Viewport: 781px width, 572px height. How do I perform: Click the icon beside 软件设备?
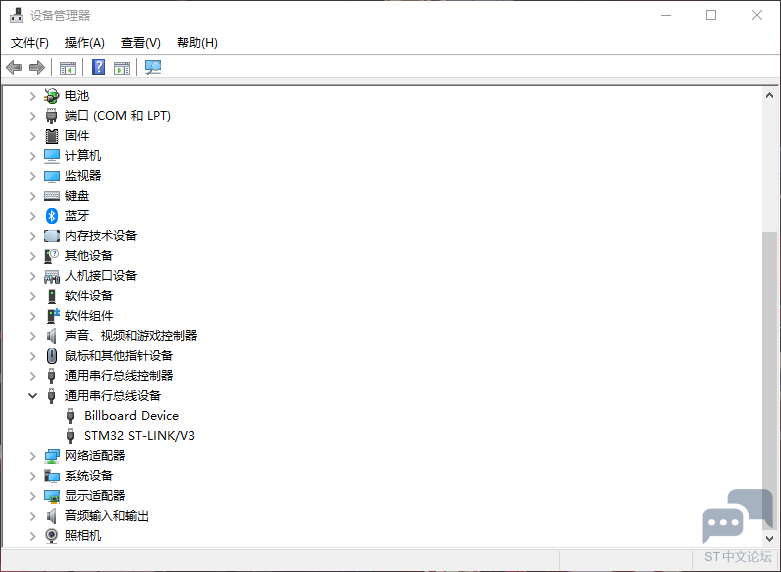(52, 296)
